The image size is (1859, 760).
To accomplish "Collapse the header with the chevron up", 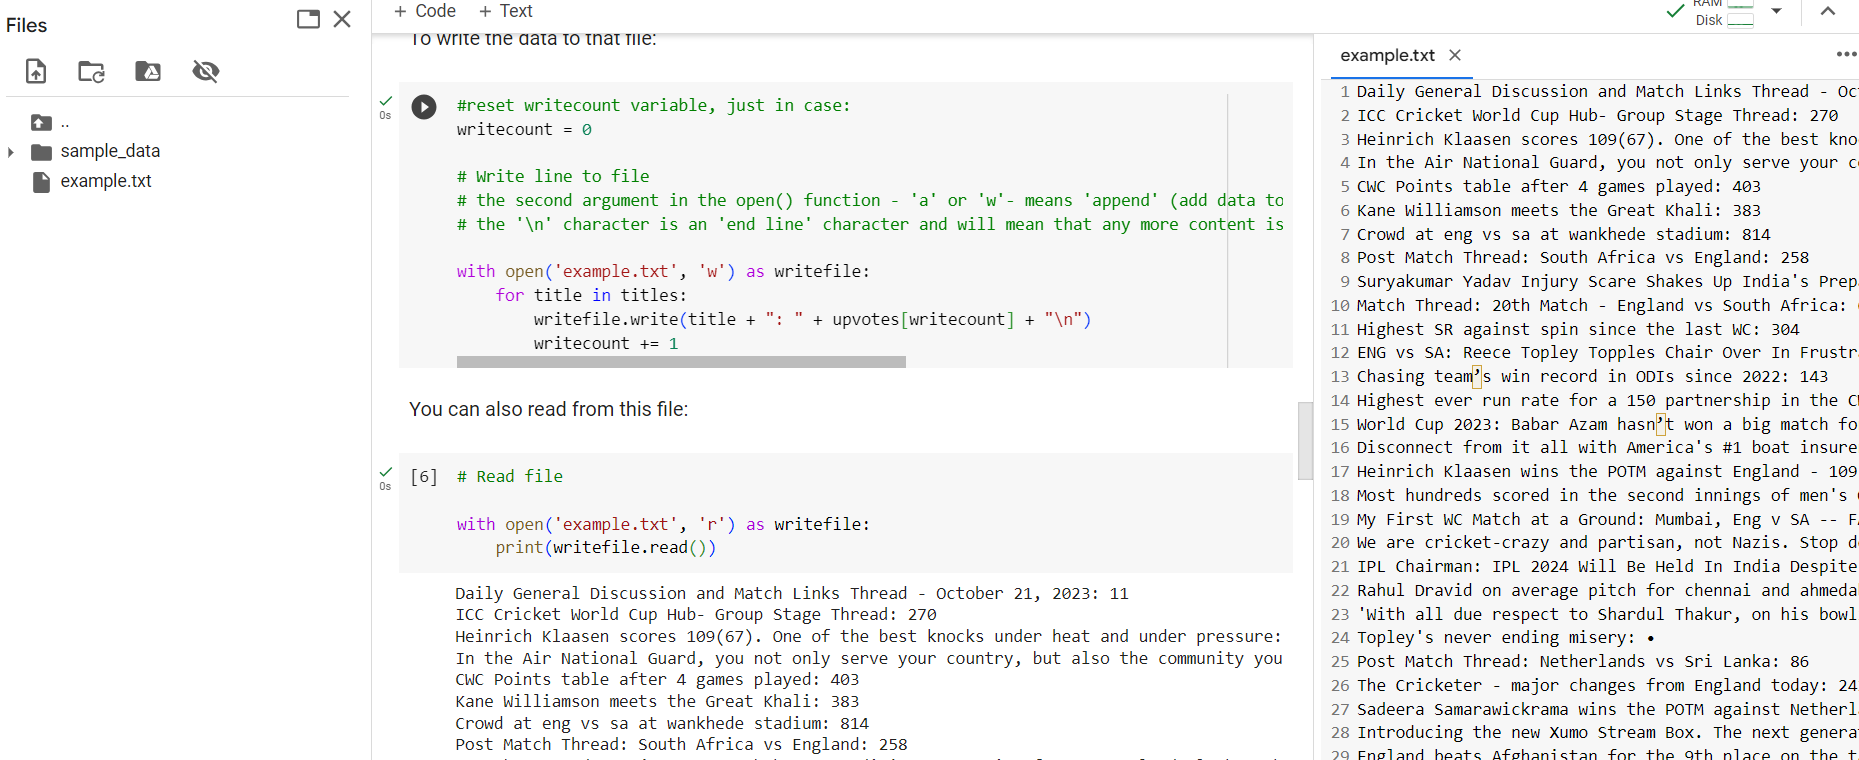I will [x=1828, y=11].
